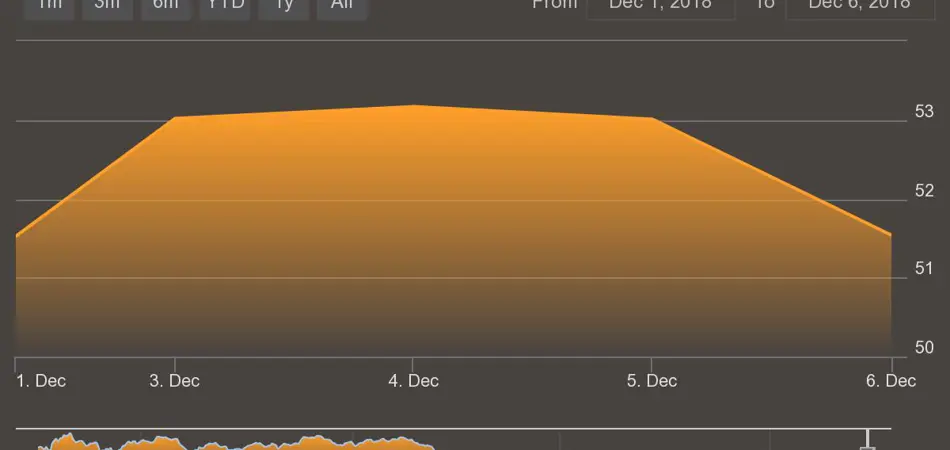The image size is (950, 450).
Task: Click the 50 y-axis label
Action: (x=924, y=348)
